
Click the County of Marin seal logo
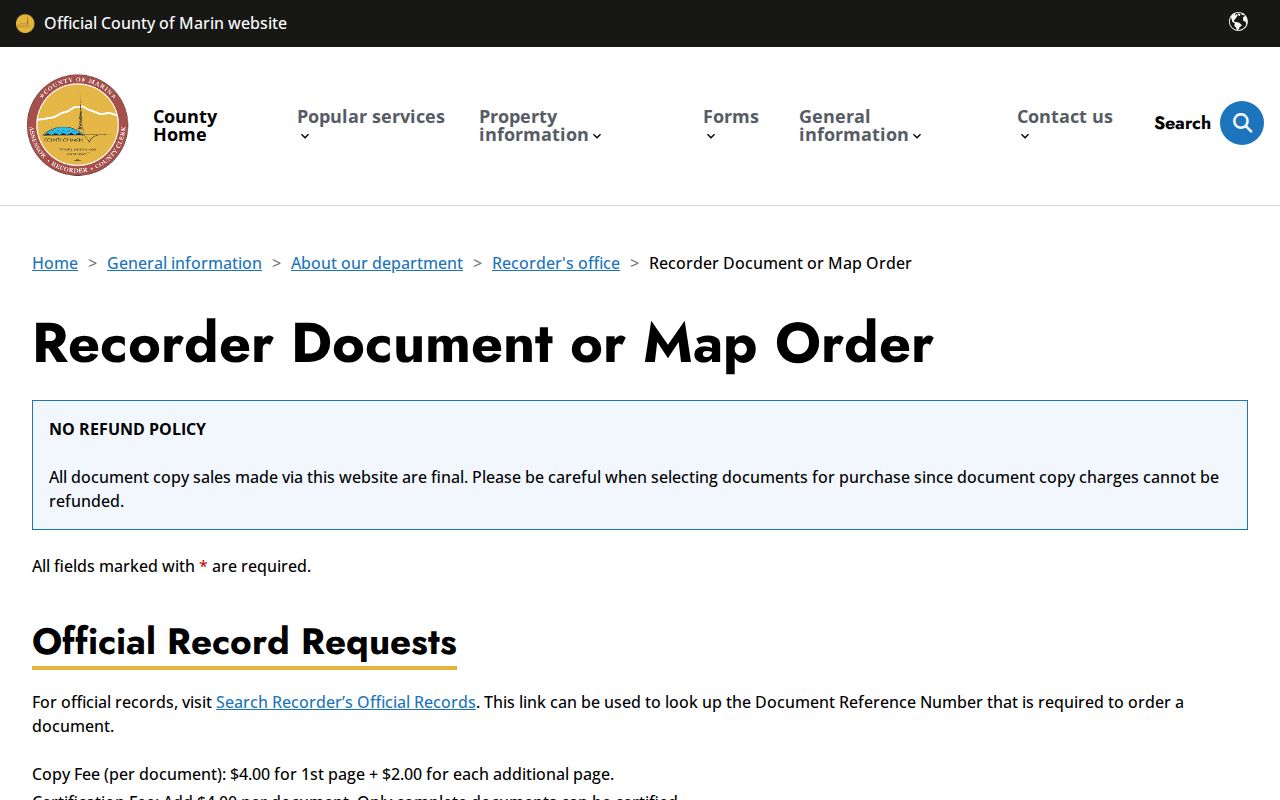point(78,125)
